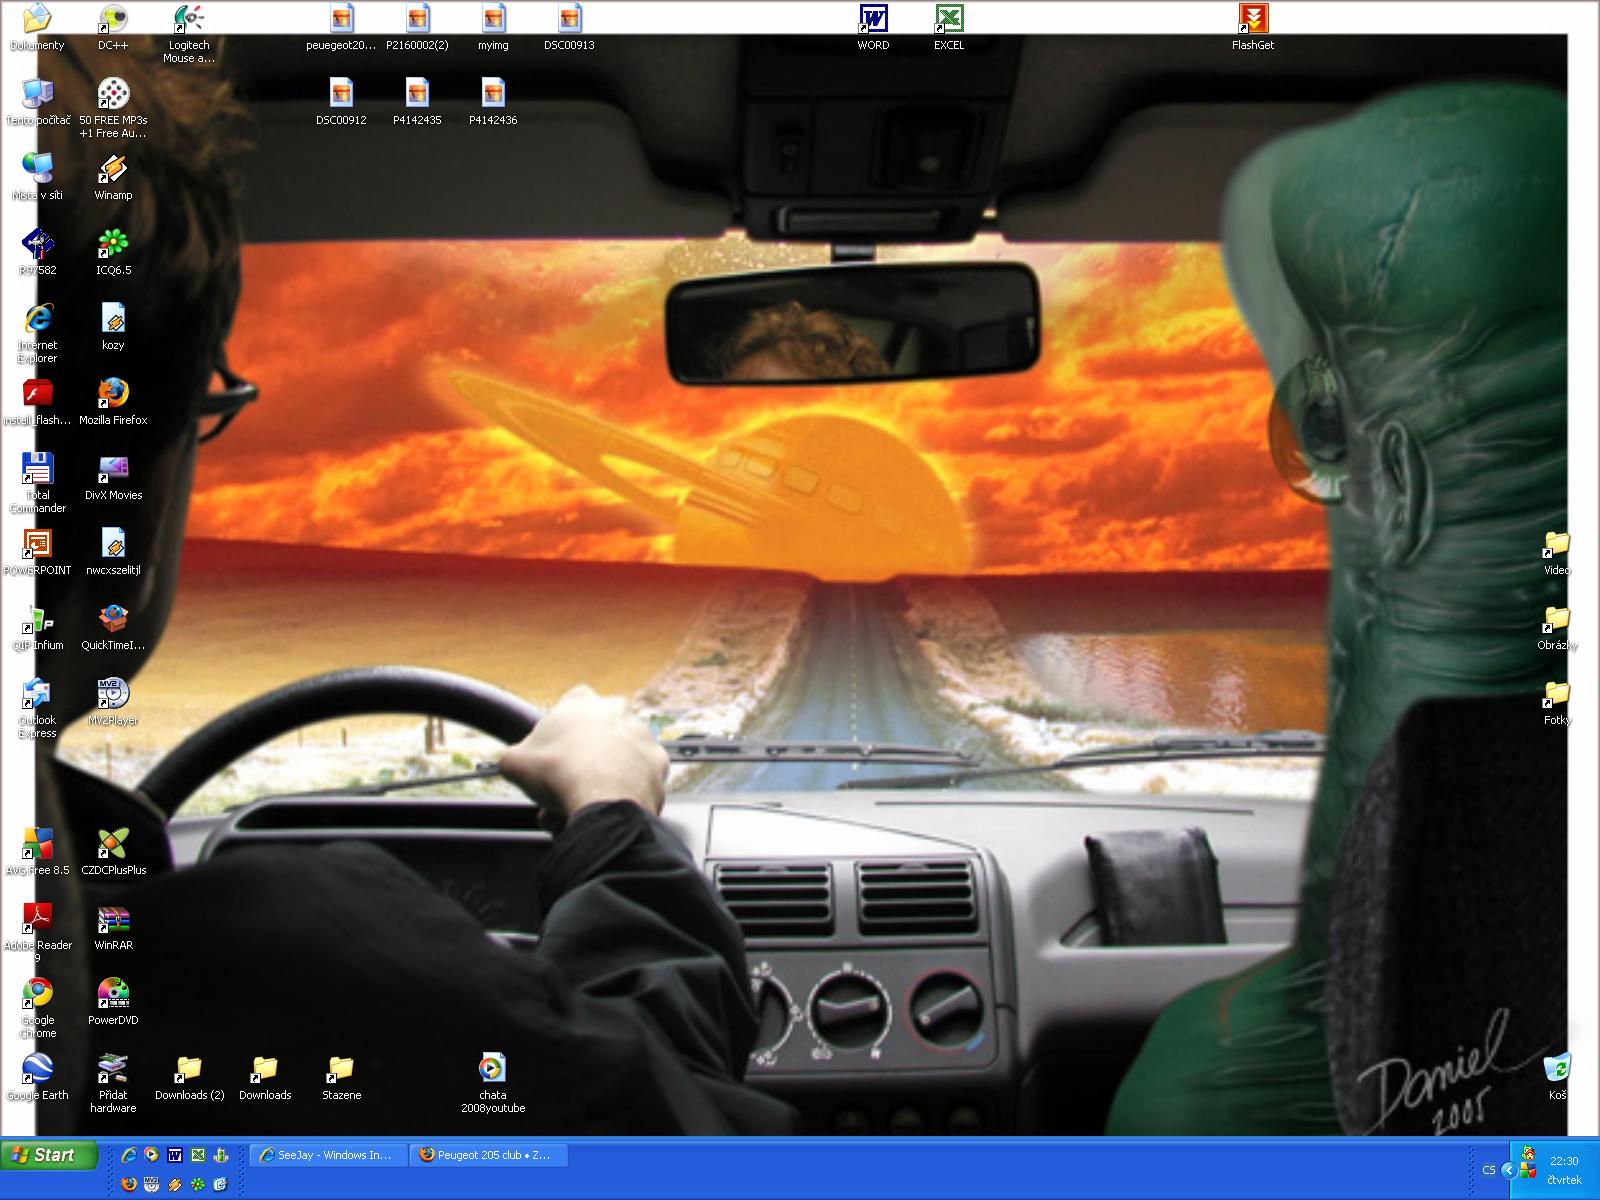Select the PowerDVD desktop icon
Image resolution: width=1600 pixels, height=1200 pixels.
[x=113, y=994]
